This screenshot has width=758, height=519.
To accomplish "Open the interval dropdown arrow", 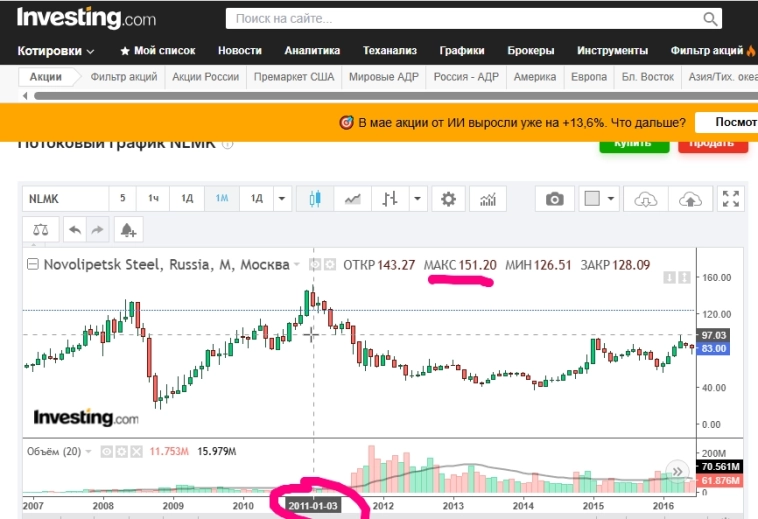I will (x=282, y=199).
